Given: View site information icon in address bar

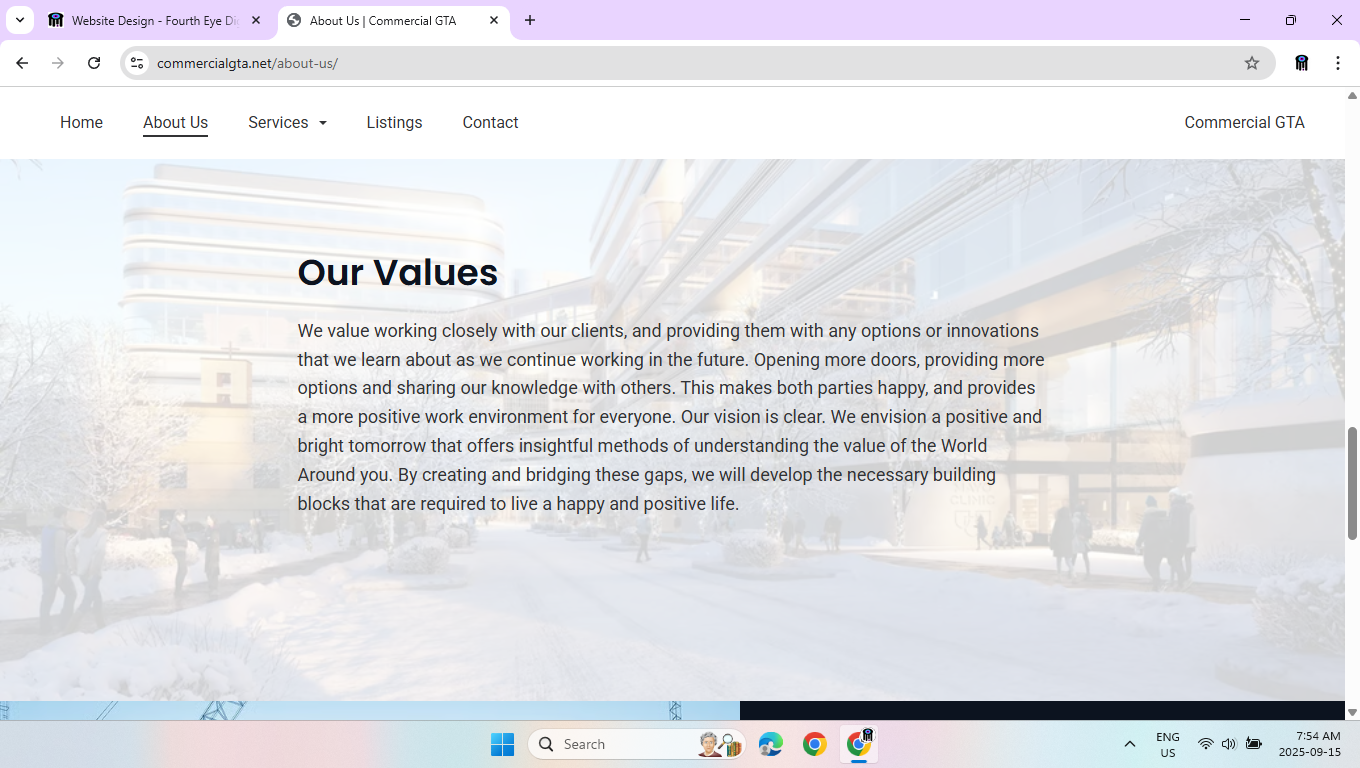Looking at the screenshot, I should (137, 63).
